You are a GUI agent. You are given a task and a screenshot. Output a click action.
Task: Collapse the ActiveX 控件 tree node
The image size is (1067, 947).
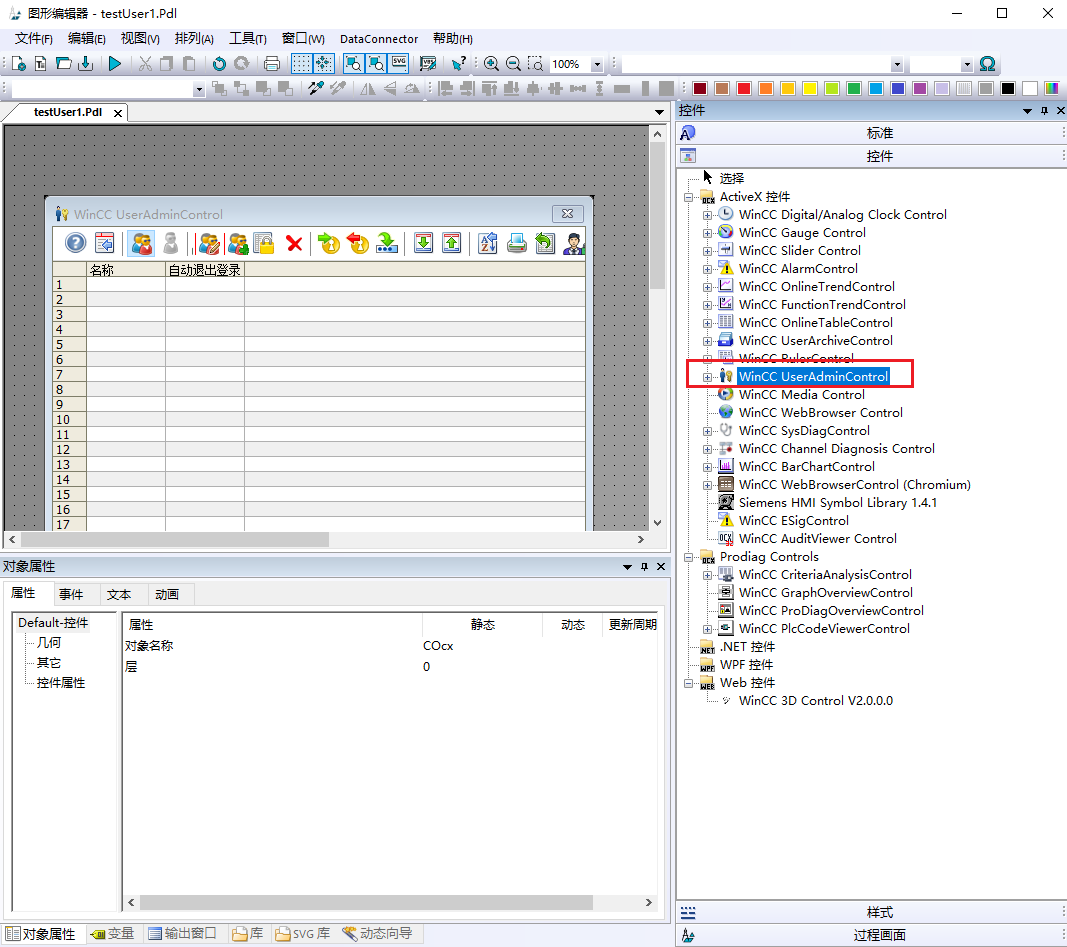(x=689, y=197)
